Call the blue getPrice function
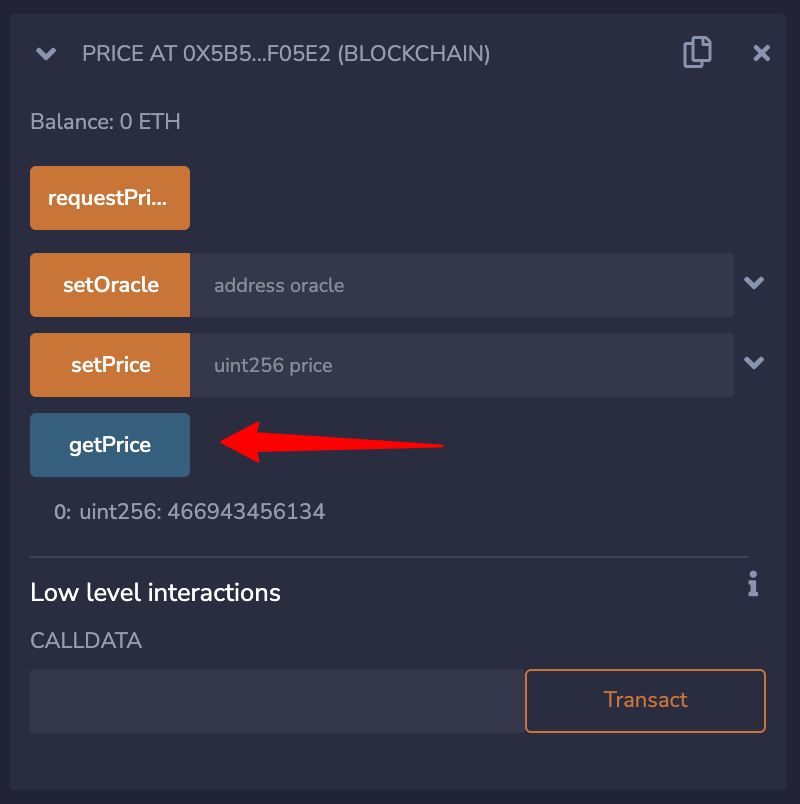Viewport: 800px width, 804px height. pyautogui.click(x=110, y=445)
